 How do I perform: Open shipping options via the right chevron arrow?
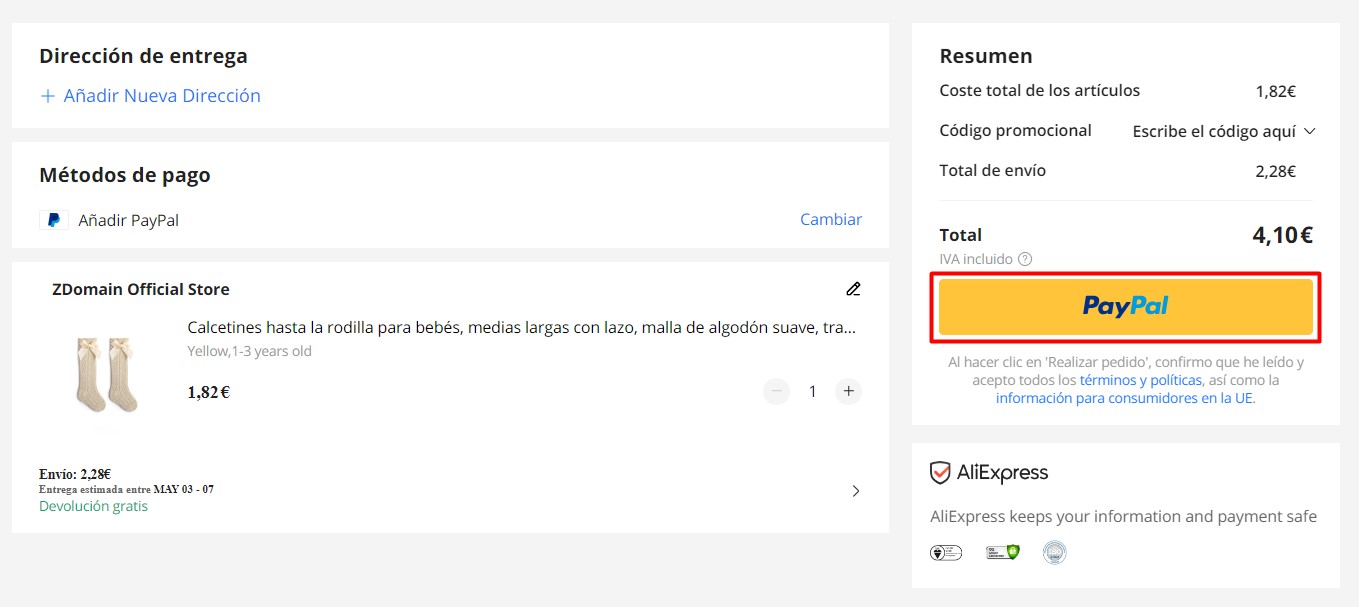coord(855,491)
